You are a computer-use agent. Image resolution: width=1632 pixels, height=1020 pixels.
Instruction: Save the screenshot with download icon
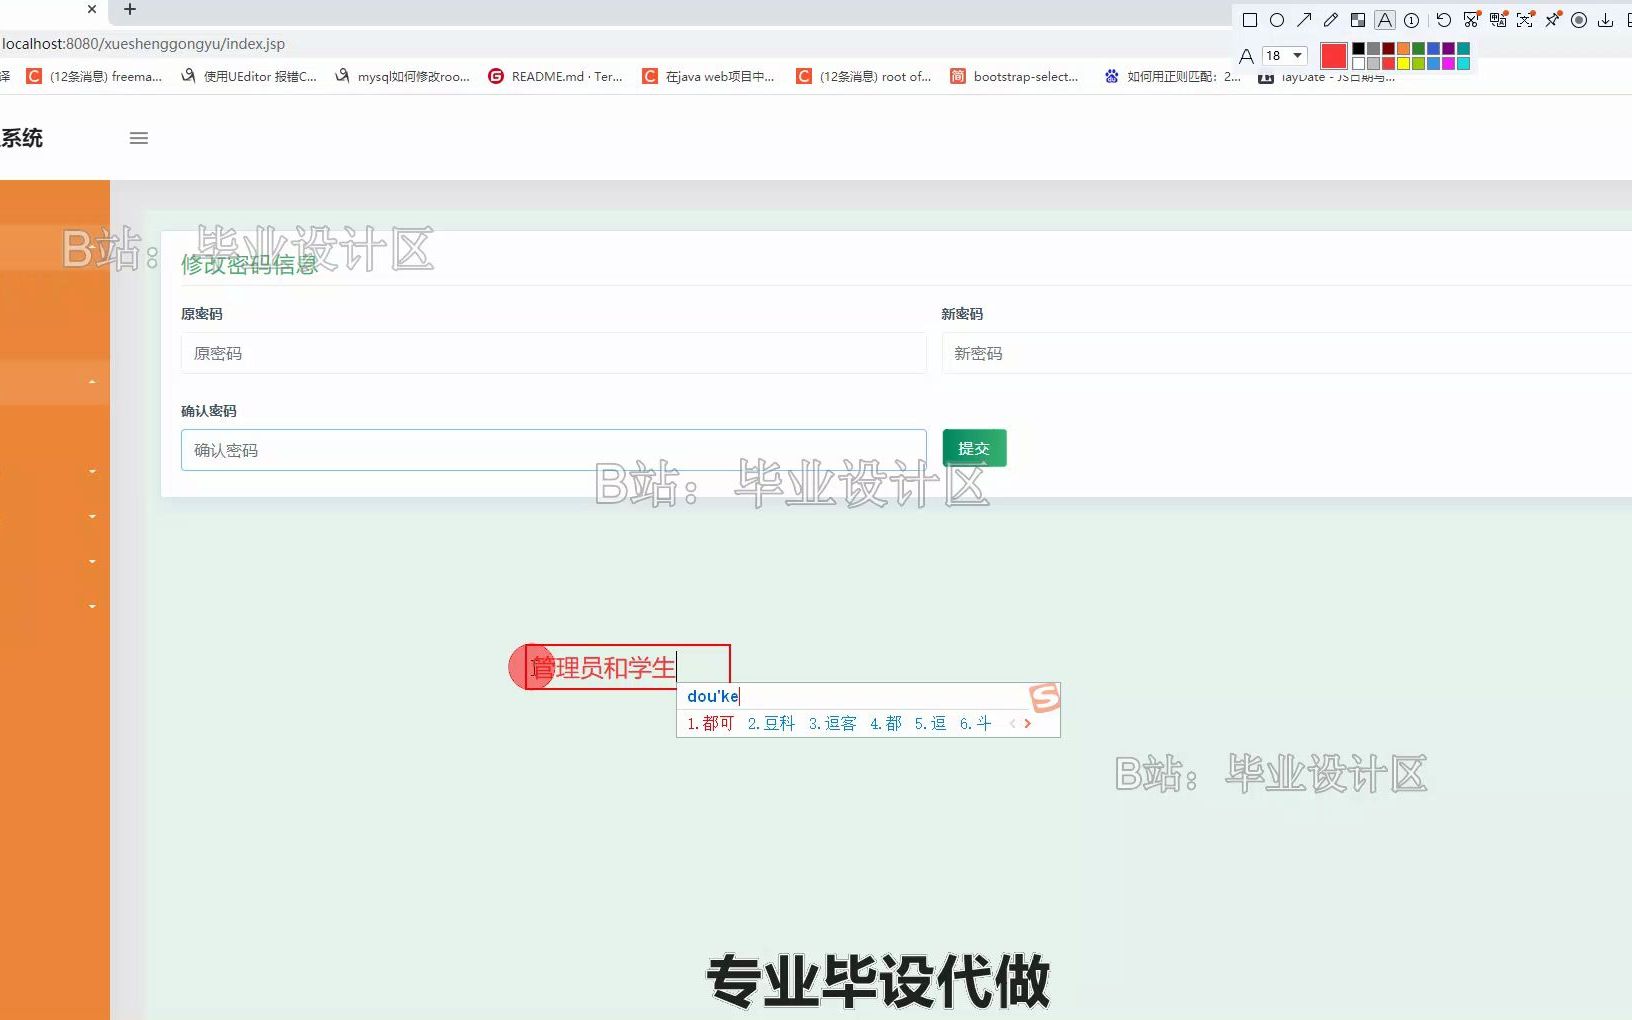coord(1606,20)
